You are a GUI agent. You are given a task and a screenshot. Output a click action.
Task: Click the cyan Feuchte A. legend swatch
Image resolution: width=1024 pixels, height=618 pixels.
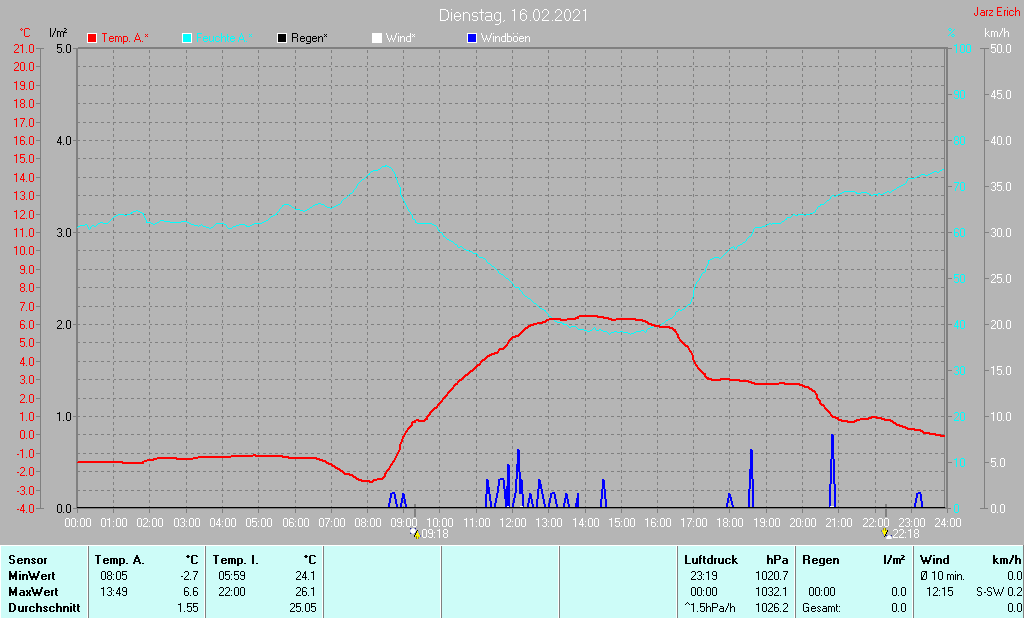187,39
